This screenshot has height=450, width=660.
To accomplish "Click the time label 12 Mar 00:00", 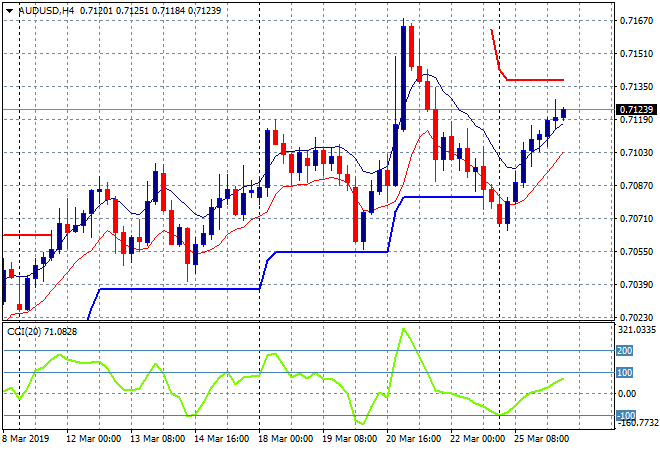I will (x=93, y=439).
